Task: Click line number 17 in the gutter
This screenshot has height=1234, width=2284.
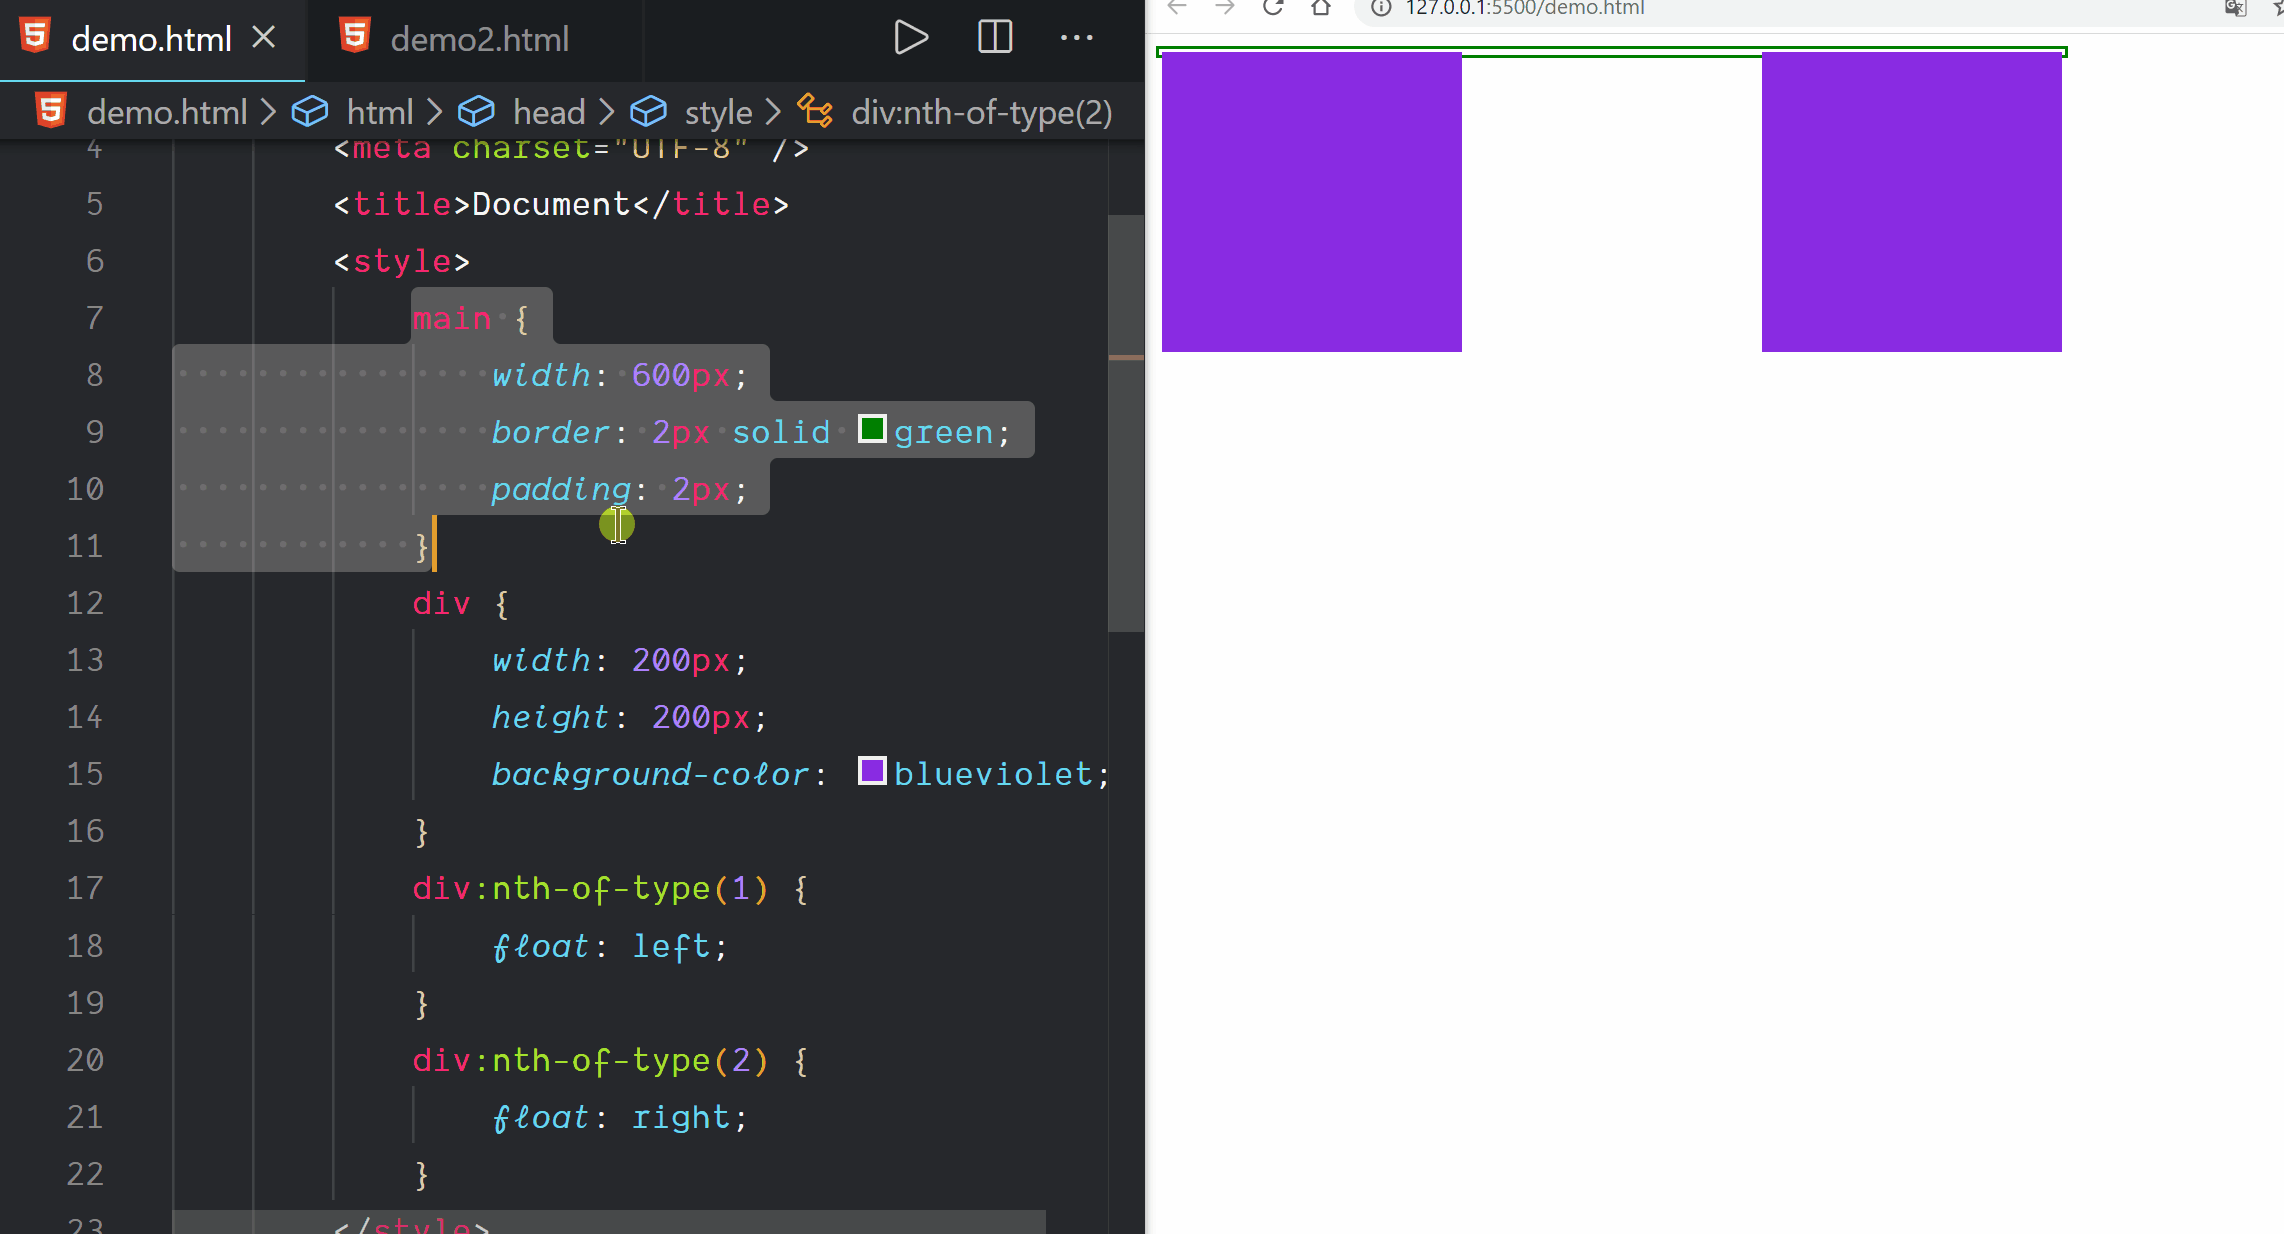Action: (85, 888)
